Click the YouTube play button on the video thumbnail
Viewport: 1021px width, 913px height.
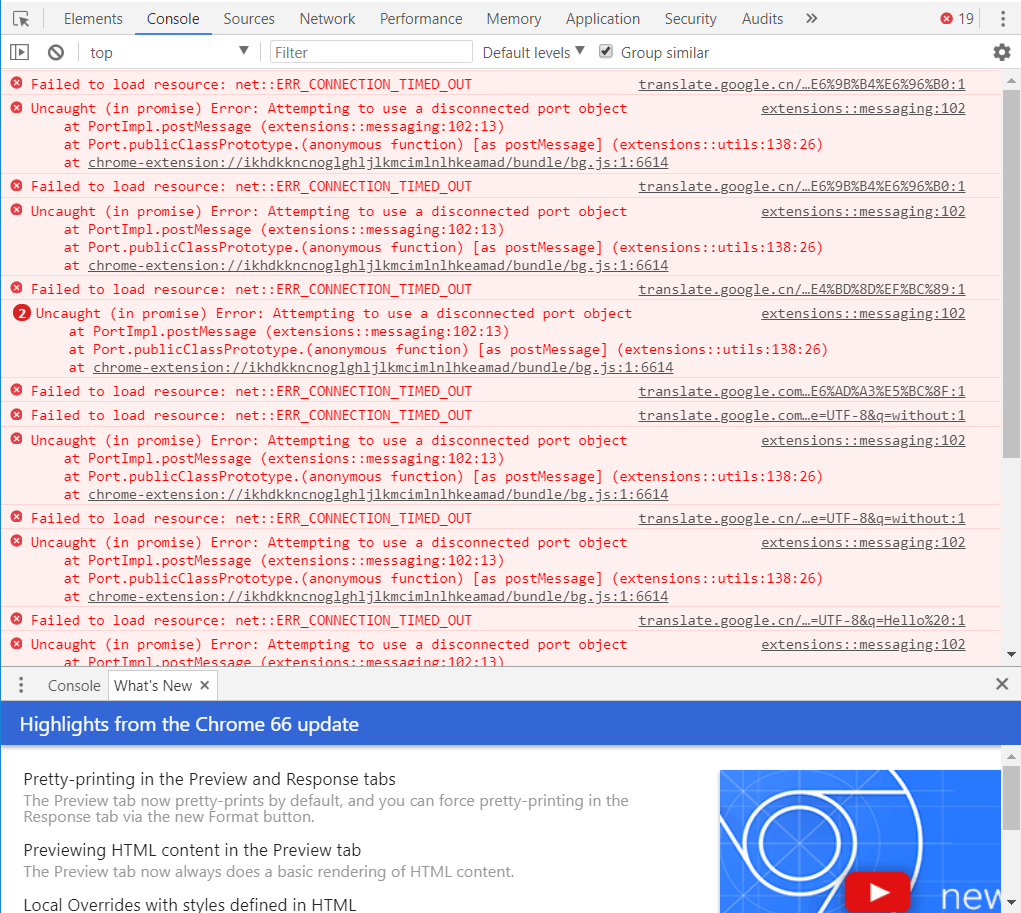[877, 891]
